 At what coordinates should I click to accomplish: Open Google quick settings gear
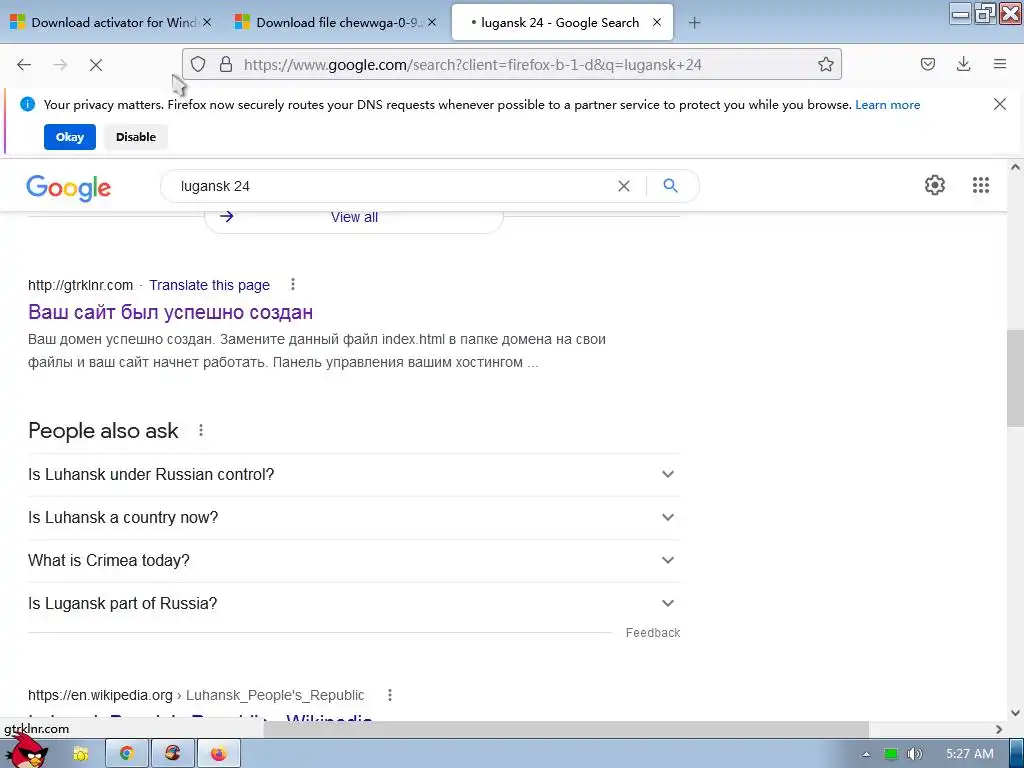click(x=935, y=185)
